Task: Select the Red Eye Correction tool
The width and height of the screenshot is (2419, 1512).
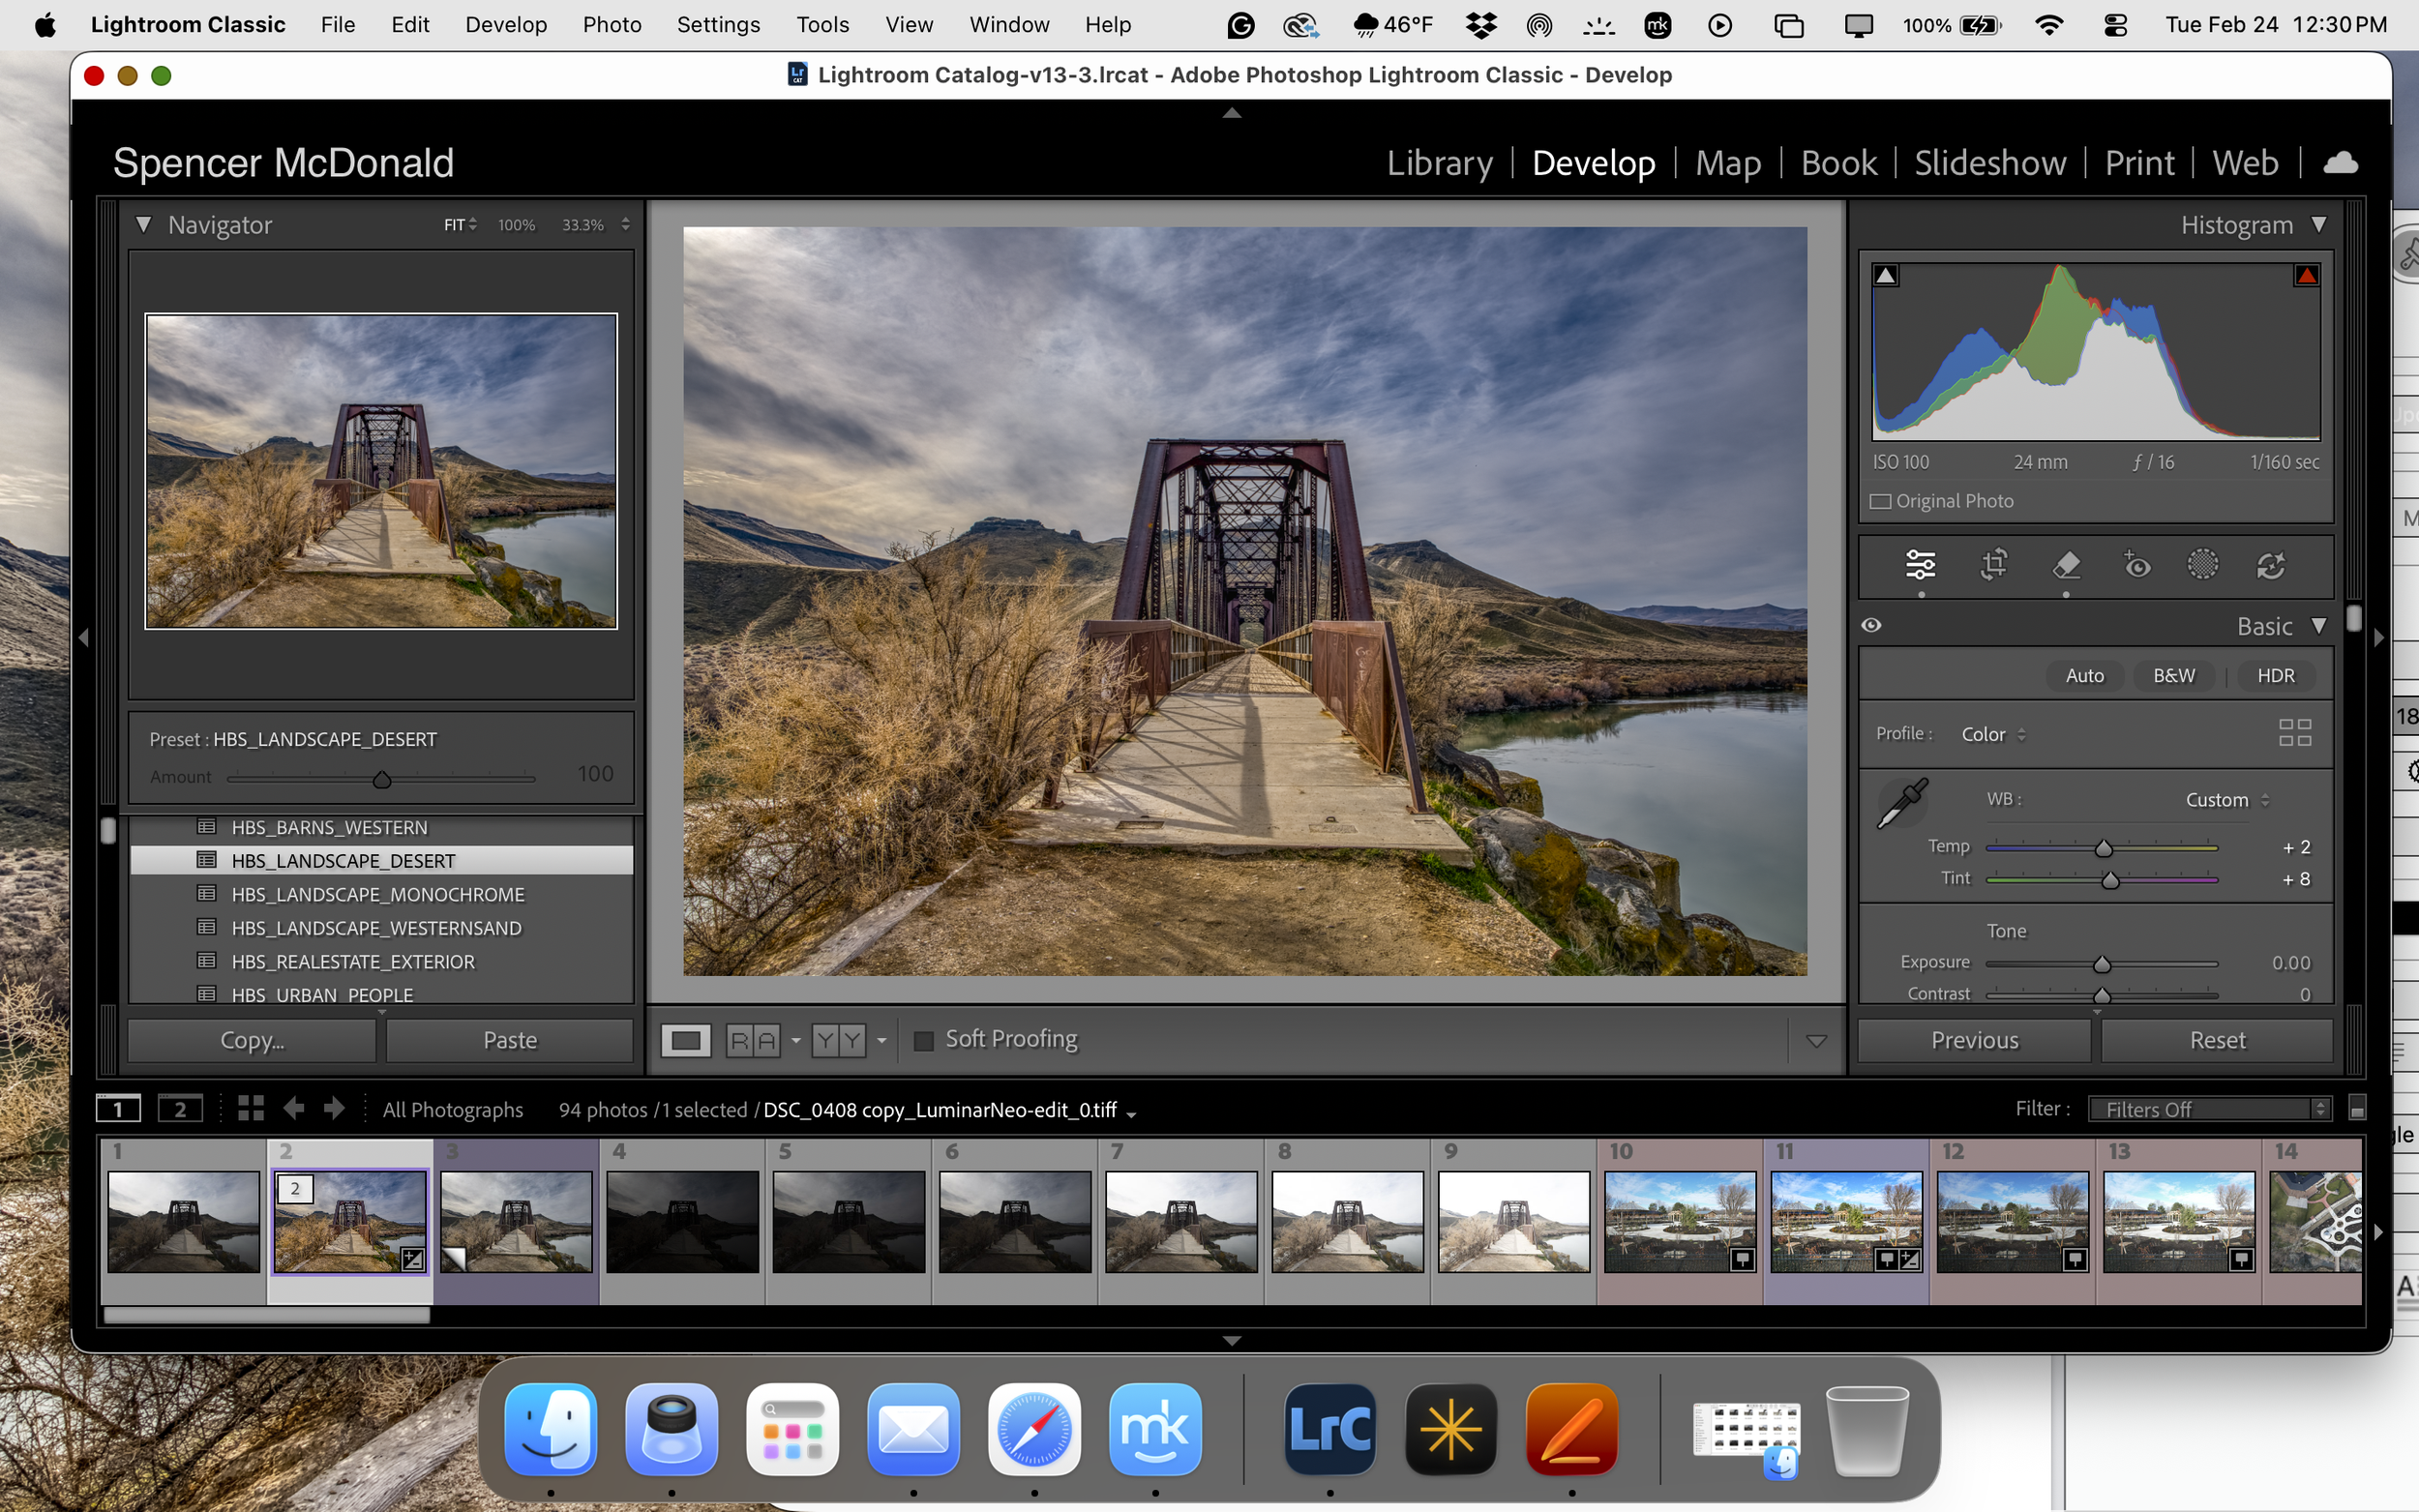Action: [x=2138, y=565]
